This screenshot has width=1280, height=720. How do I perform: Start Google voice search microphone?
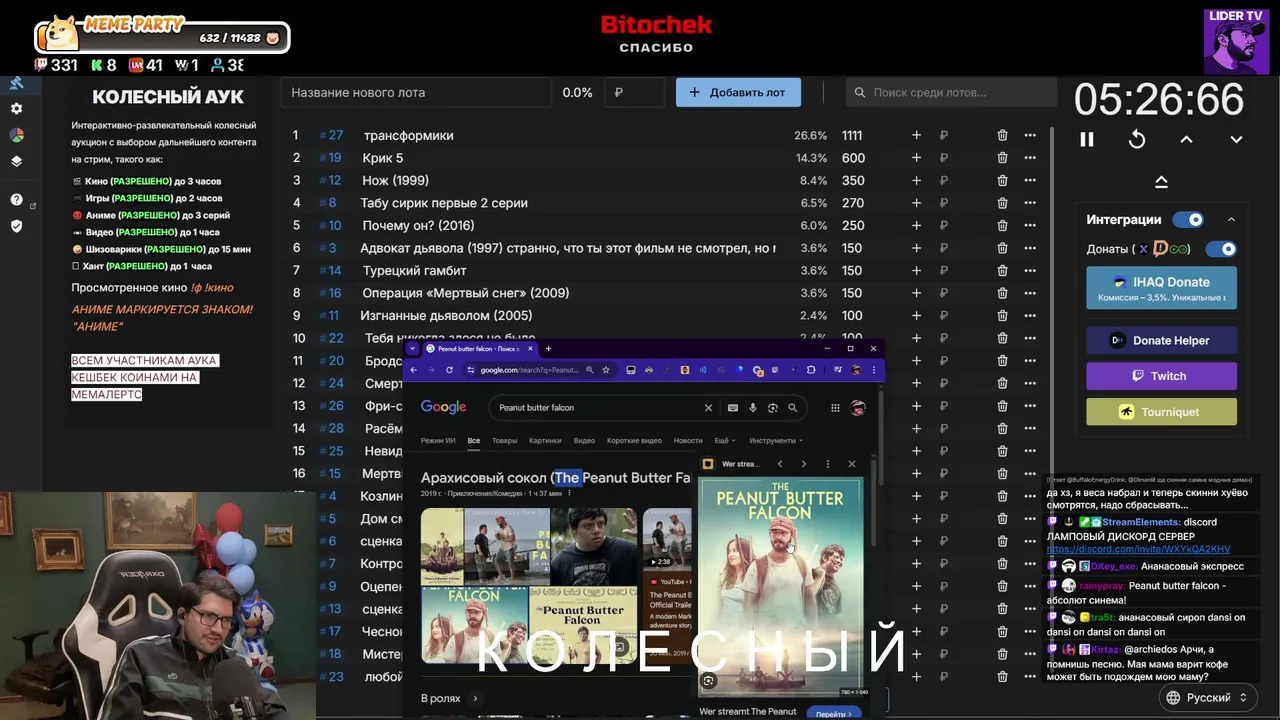(753, 408)
